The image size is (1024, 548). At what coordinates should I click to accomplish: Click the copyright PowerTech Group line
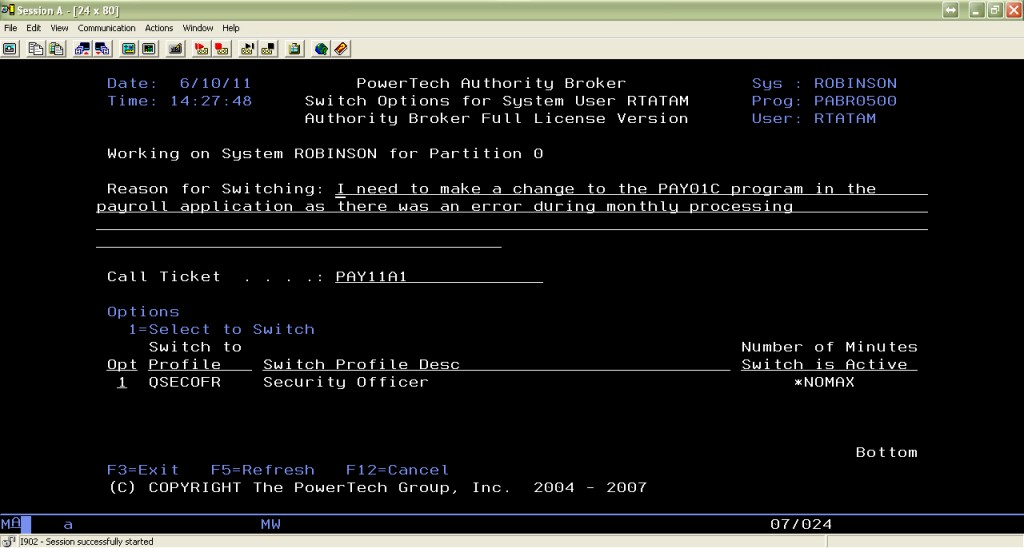click(377, 488)
